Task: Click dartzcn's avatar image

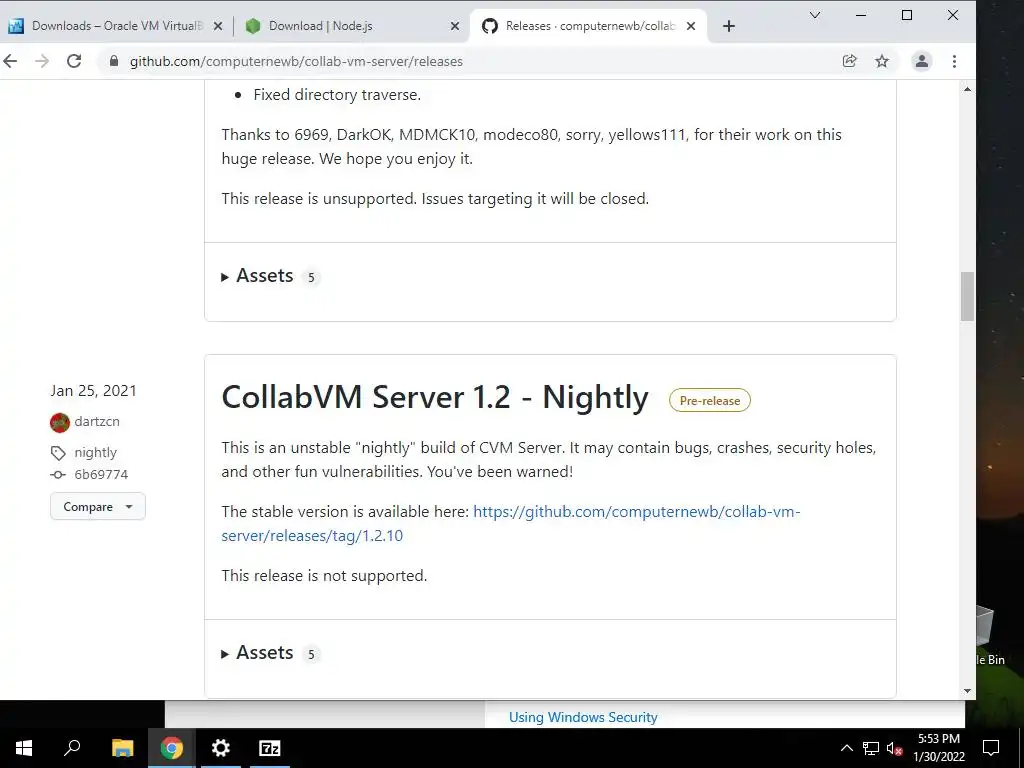Action: (x=59, y=423)
